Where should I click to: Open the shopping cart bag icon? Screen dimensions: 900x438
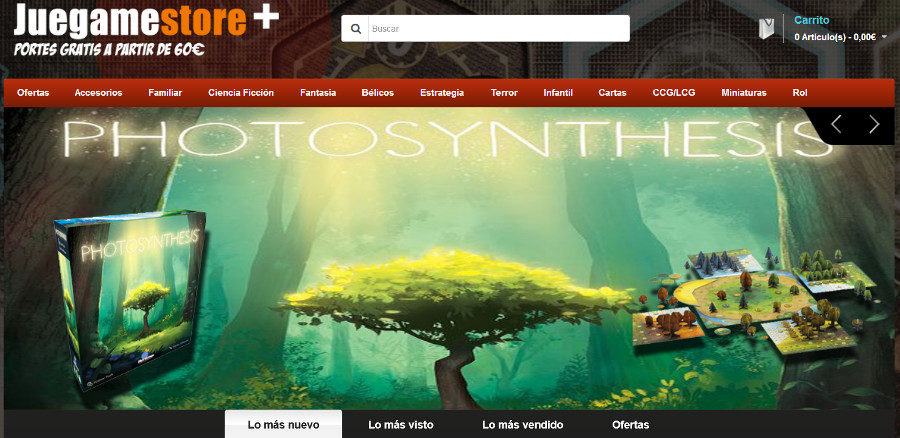pyautogui.click(x=766, y=29)
